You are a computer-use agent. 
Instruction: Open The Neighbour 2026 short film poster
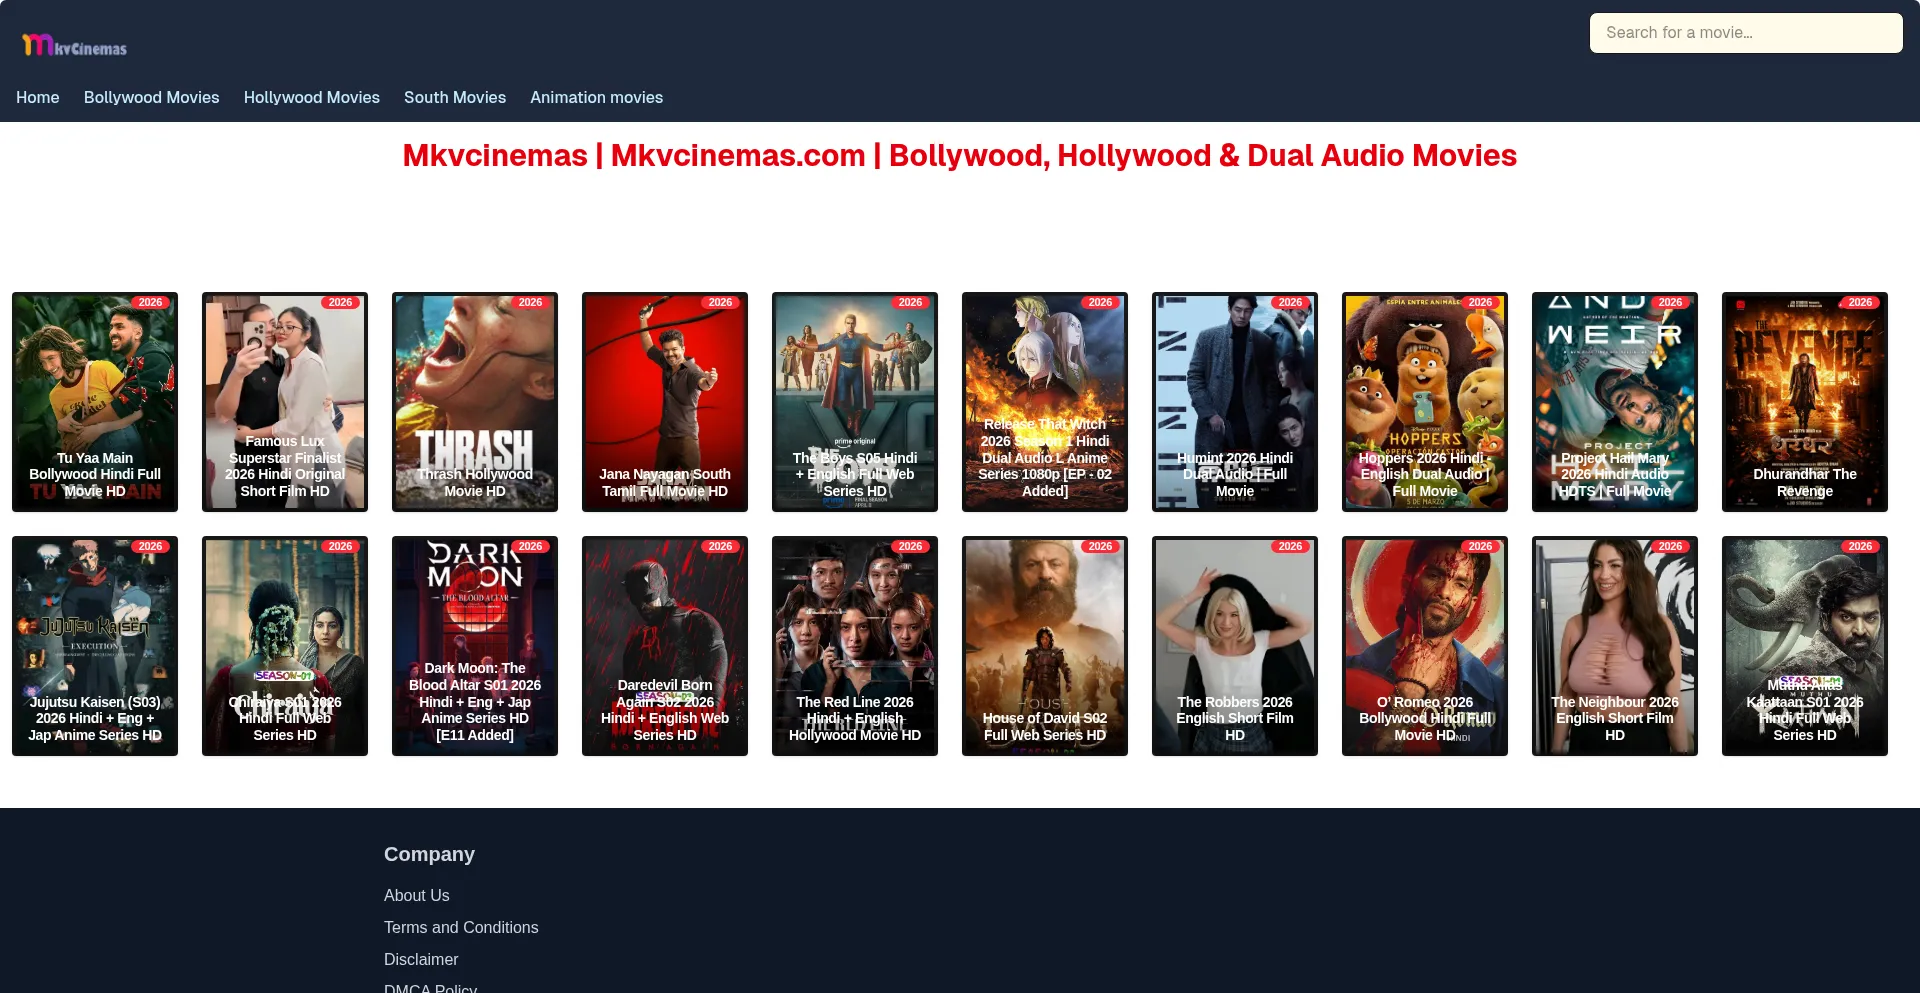coord(1615,646)
